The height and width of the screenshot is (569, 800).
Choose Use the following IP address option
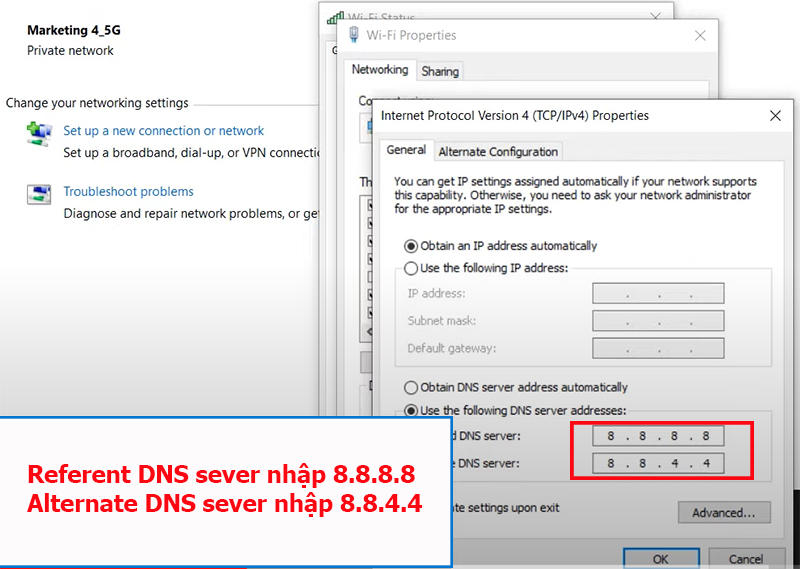[411, 268]
